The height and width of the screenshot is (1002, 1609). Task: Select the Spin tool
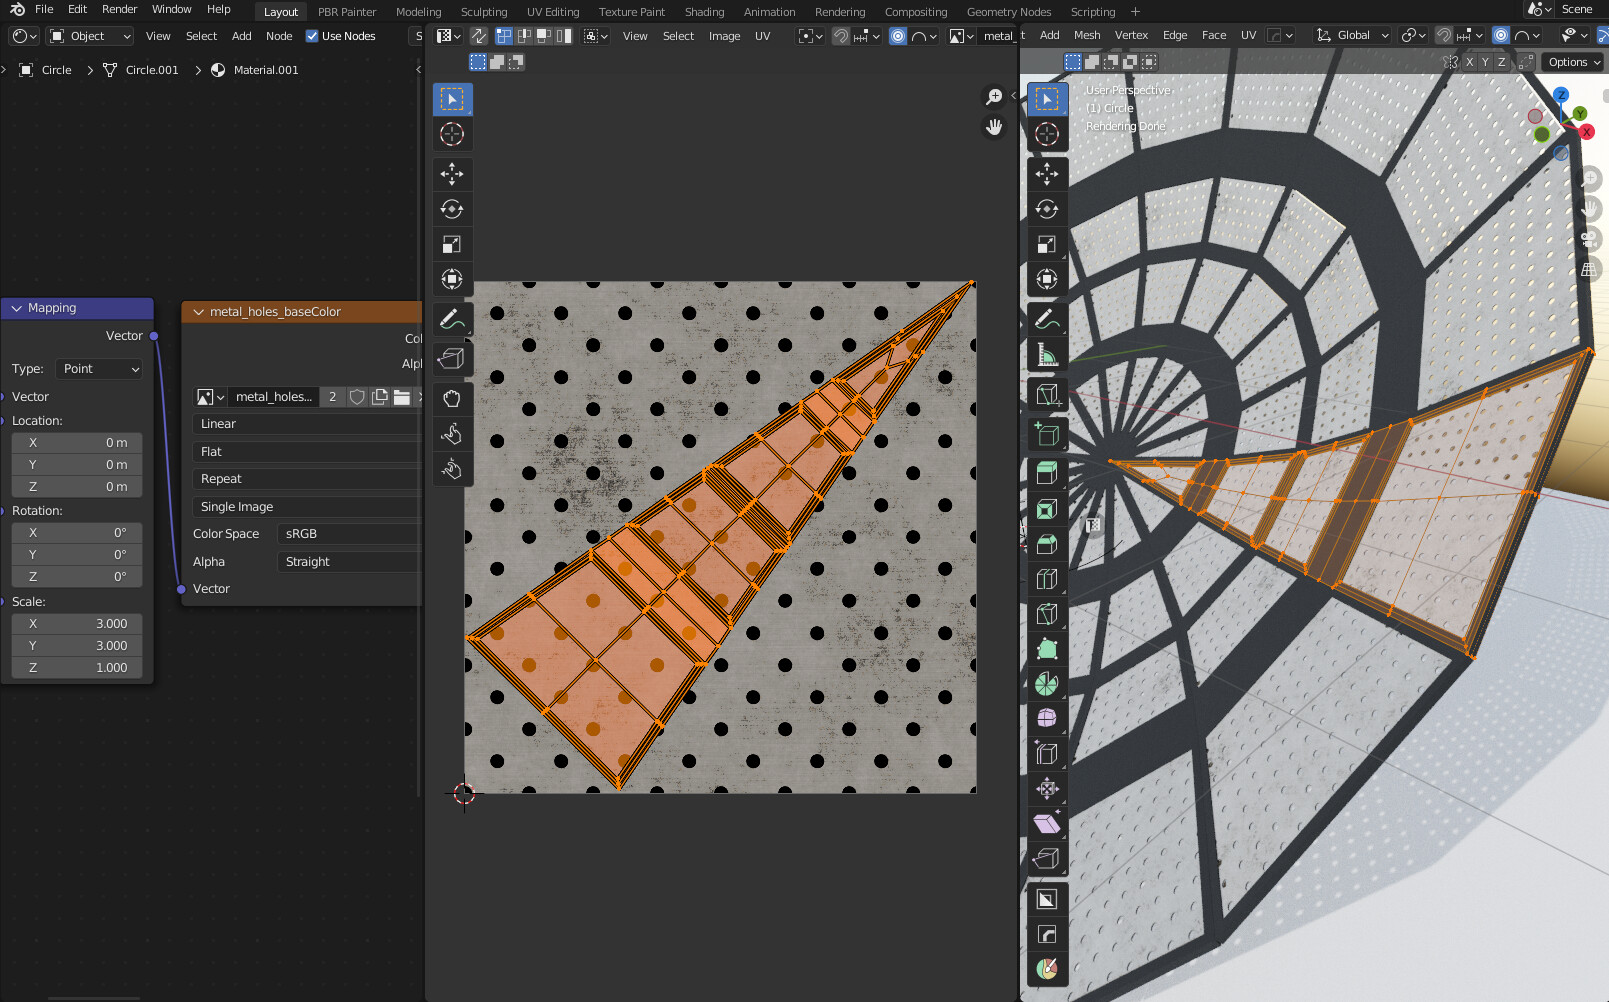click(x=1047, y=684)
